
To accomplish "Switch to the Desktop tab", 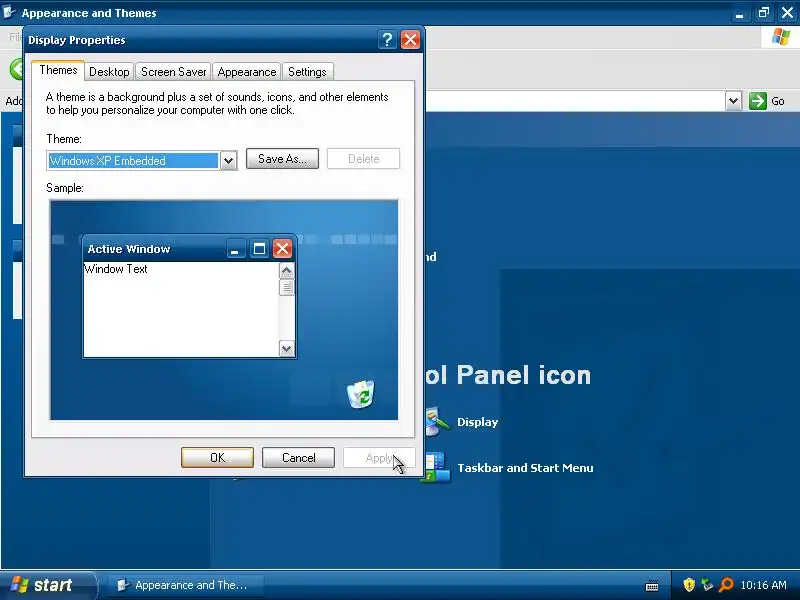I will tap(109, 72).
